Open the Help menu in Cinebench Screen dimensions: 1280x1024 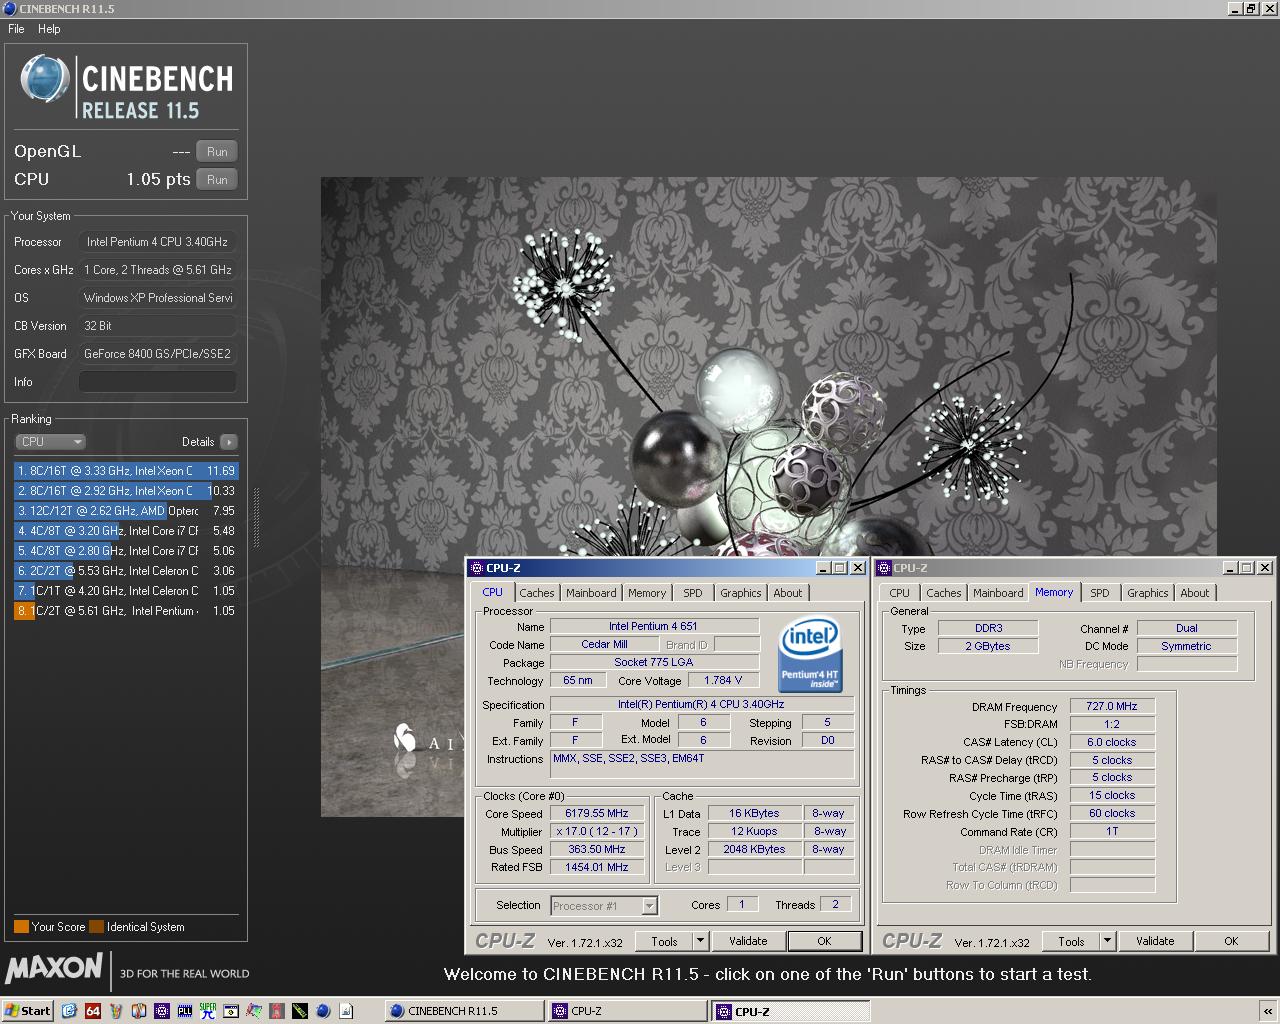(49, 29)
